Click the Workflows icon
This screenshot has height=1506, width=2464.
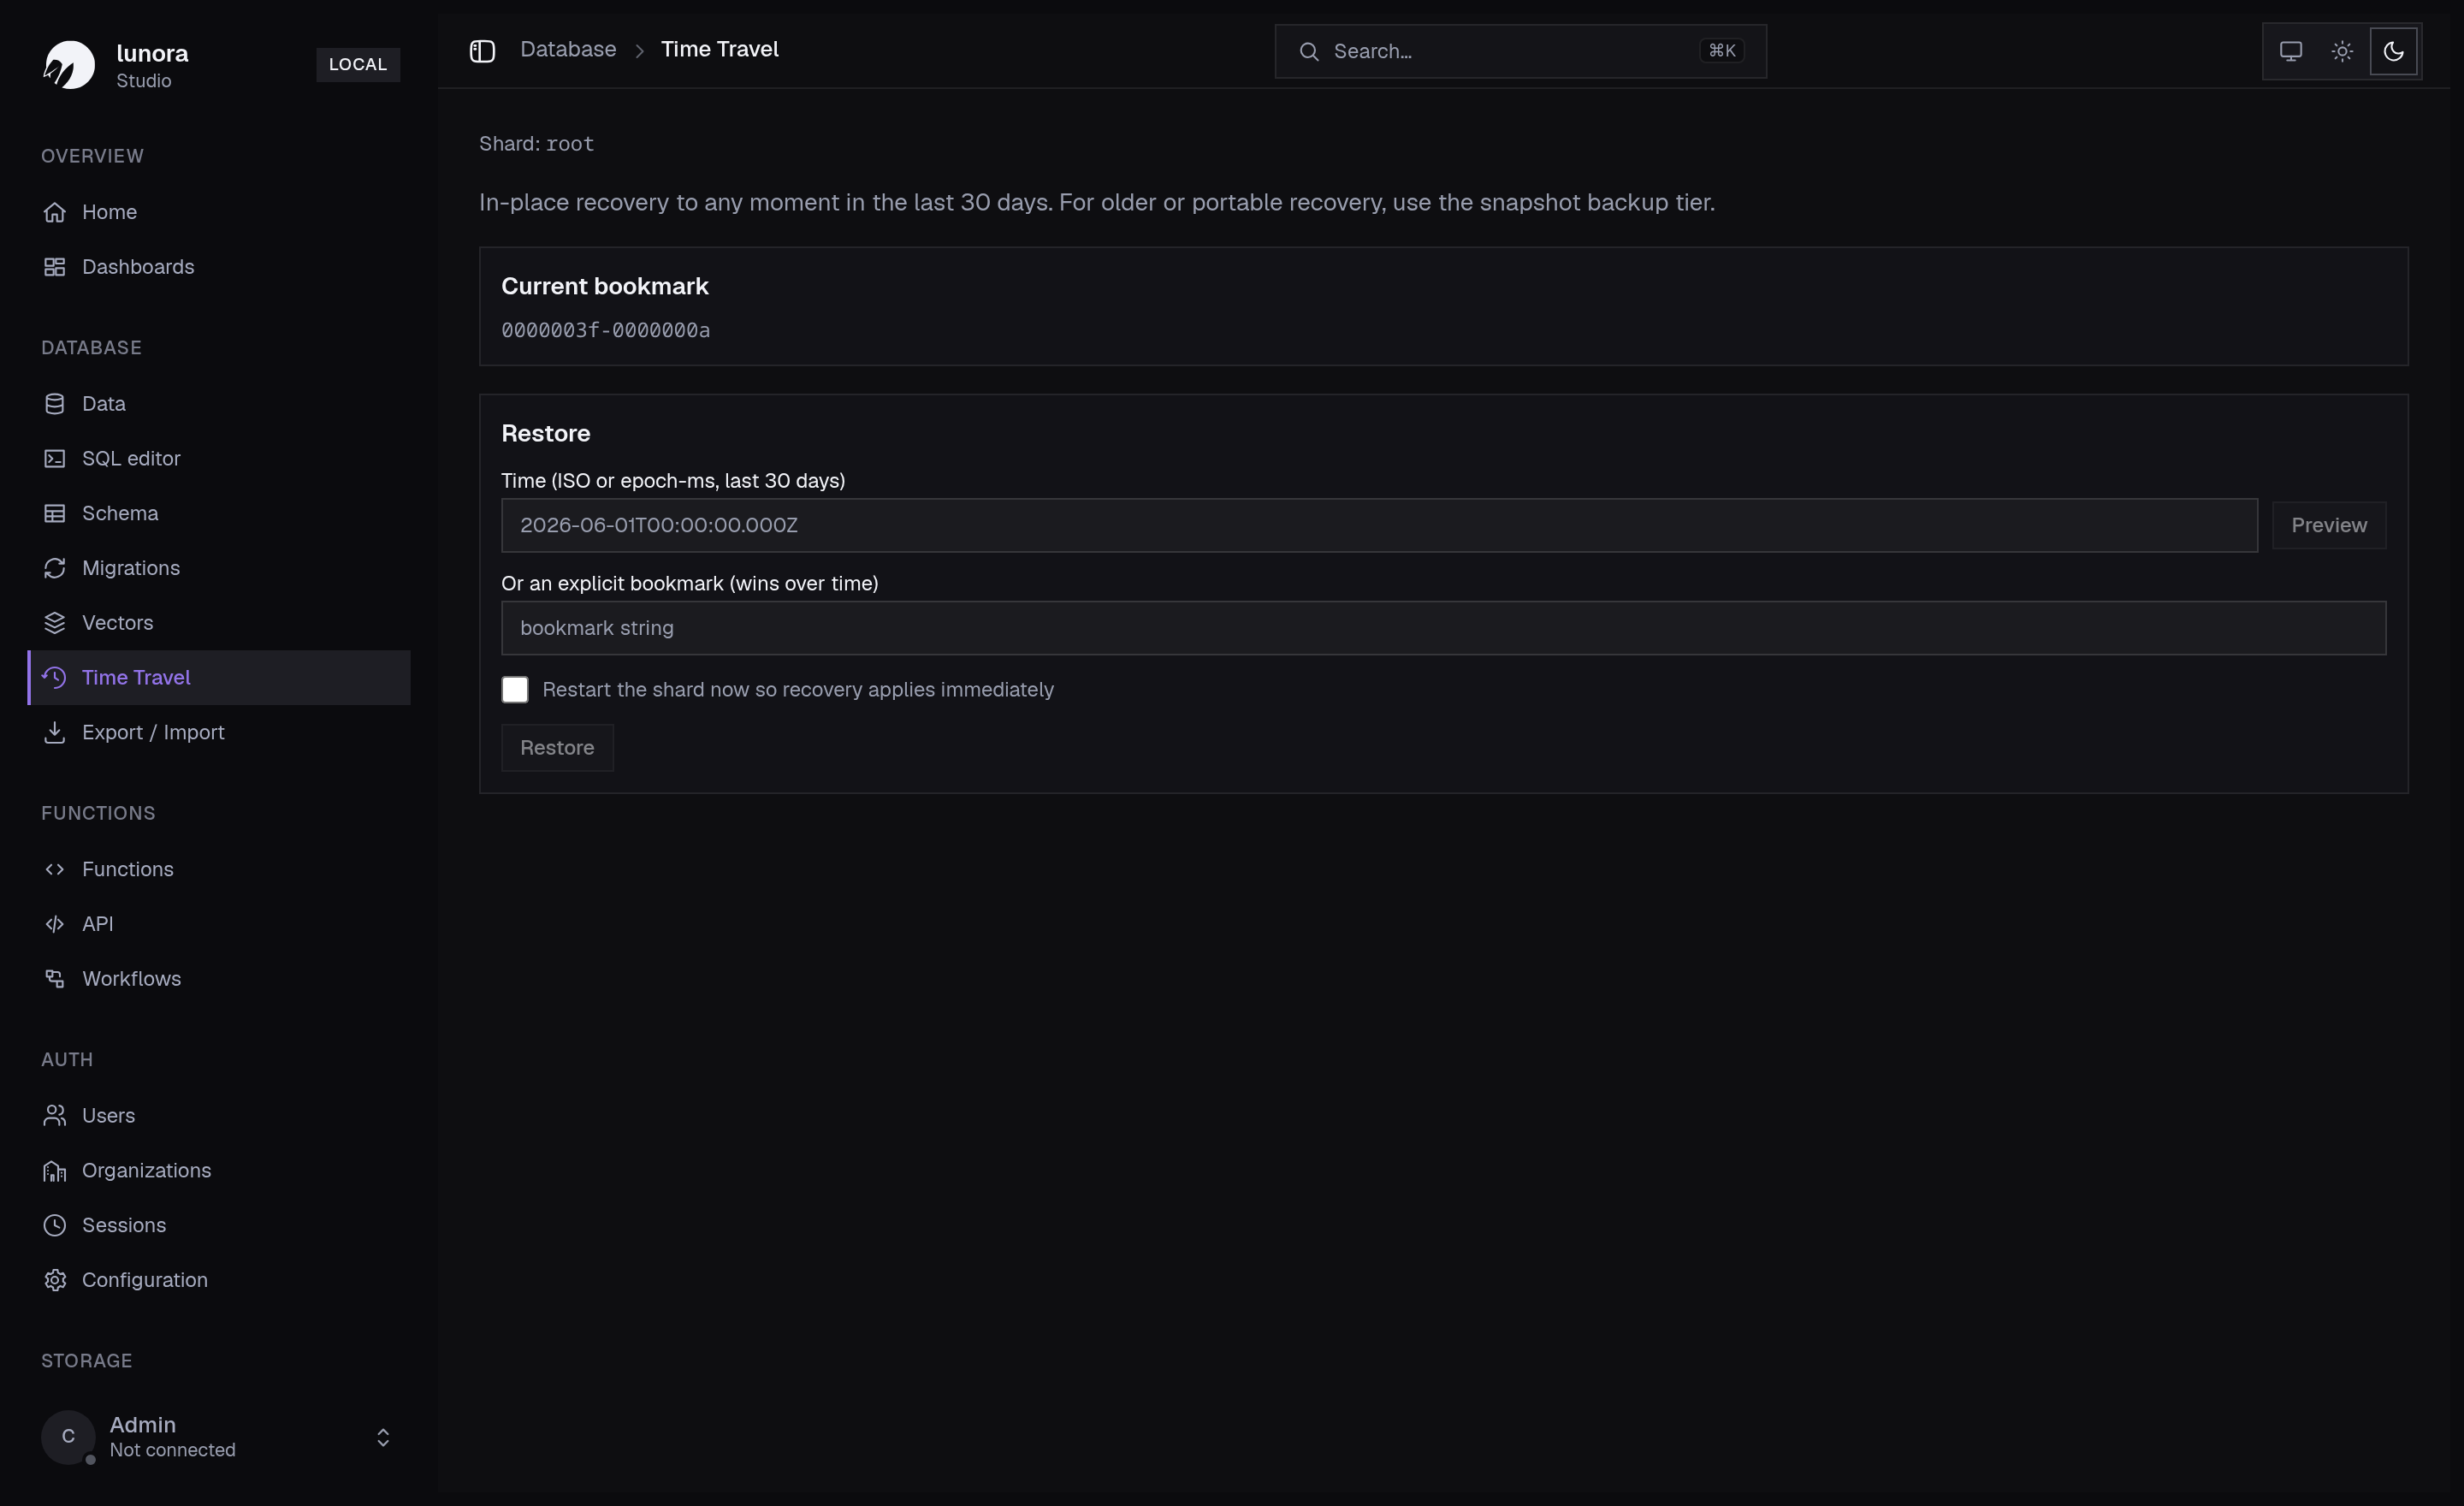(x=55, y=979)
